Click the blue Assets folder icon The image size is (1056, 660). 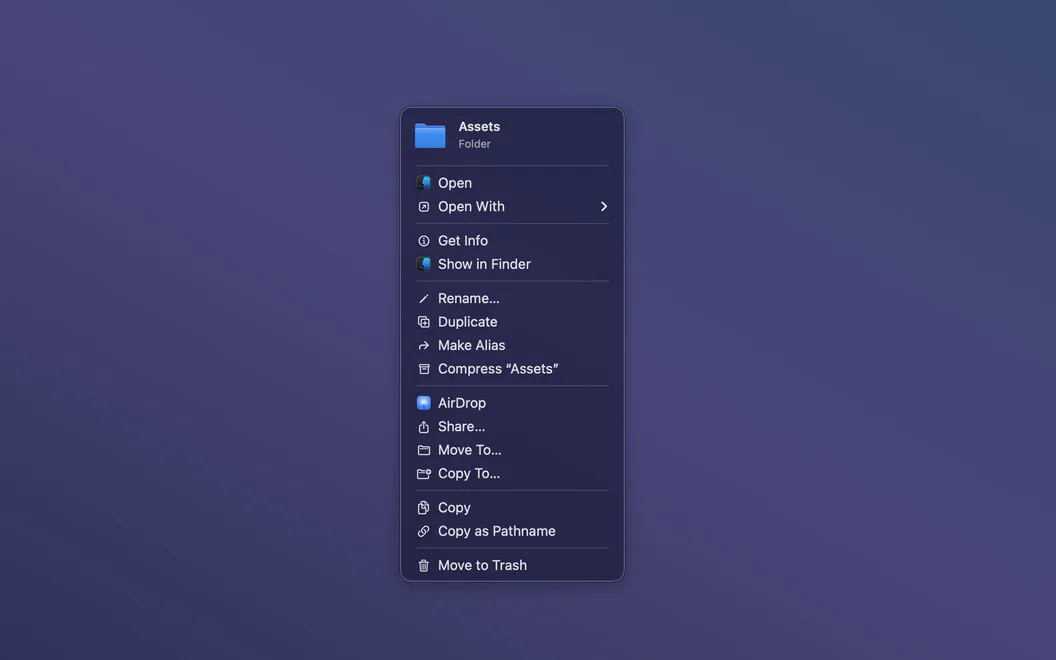coord(430,135)
